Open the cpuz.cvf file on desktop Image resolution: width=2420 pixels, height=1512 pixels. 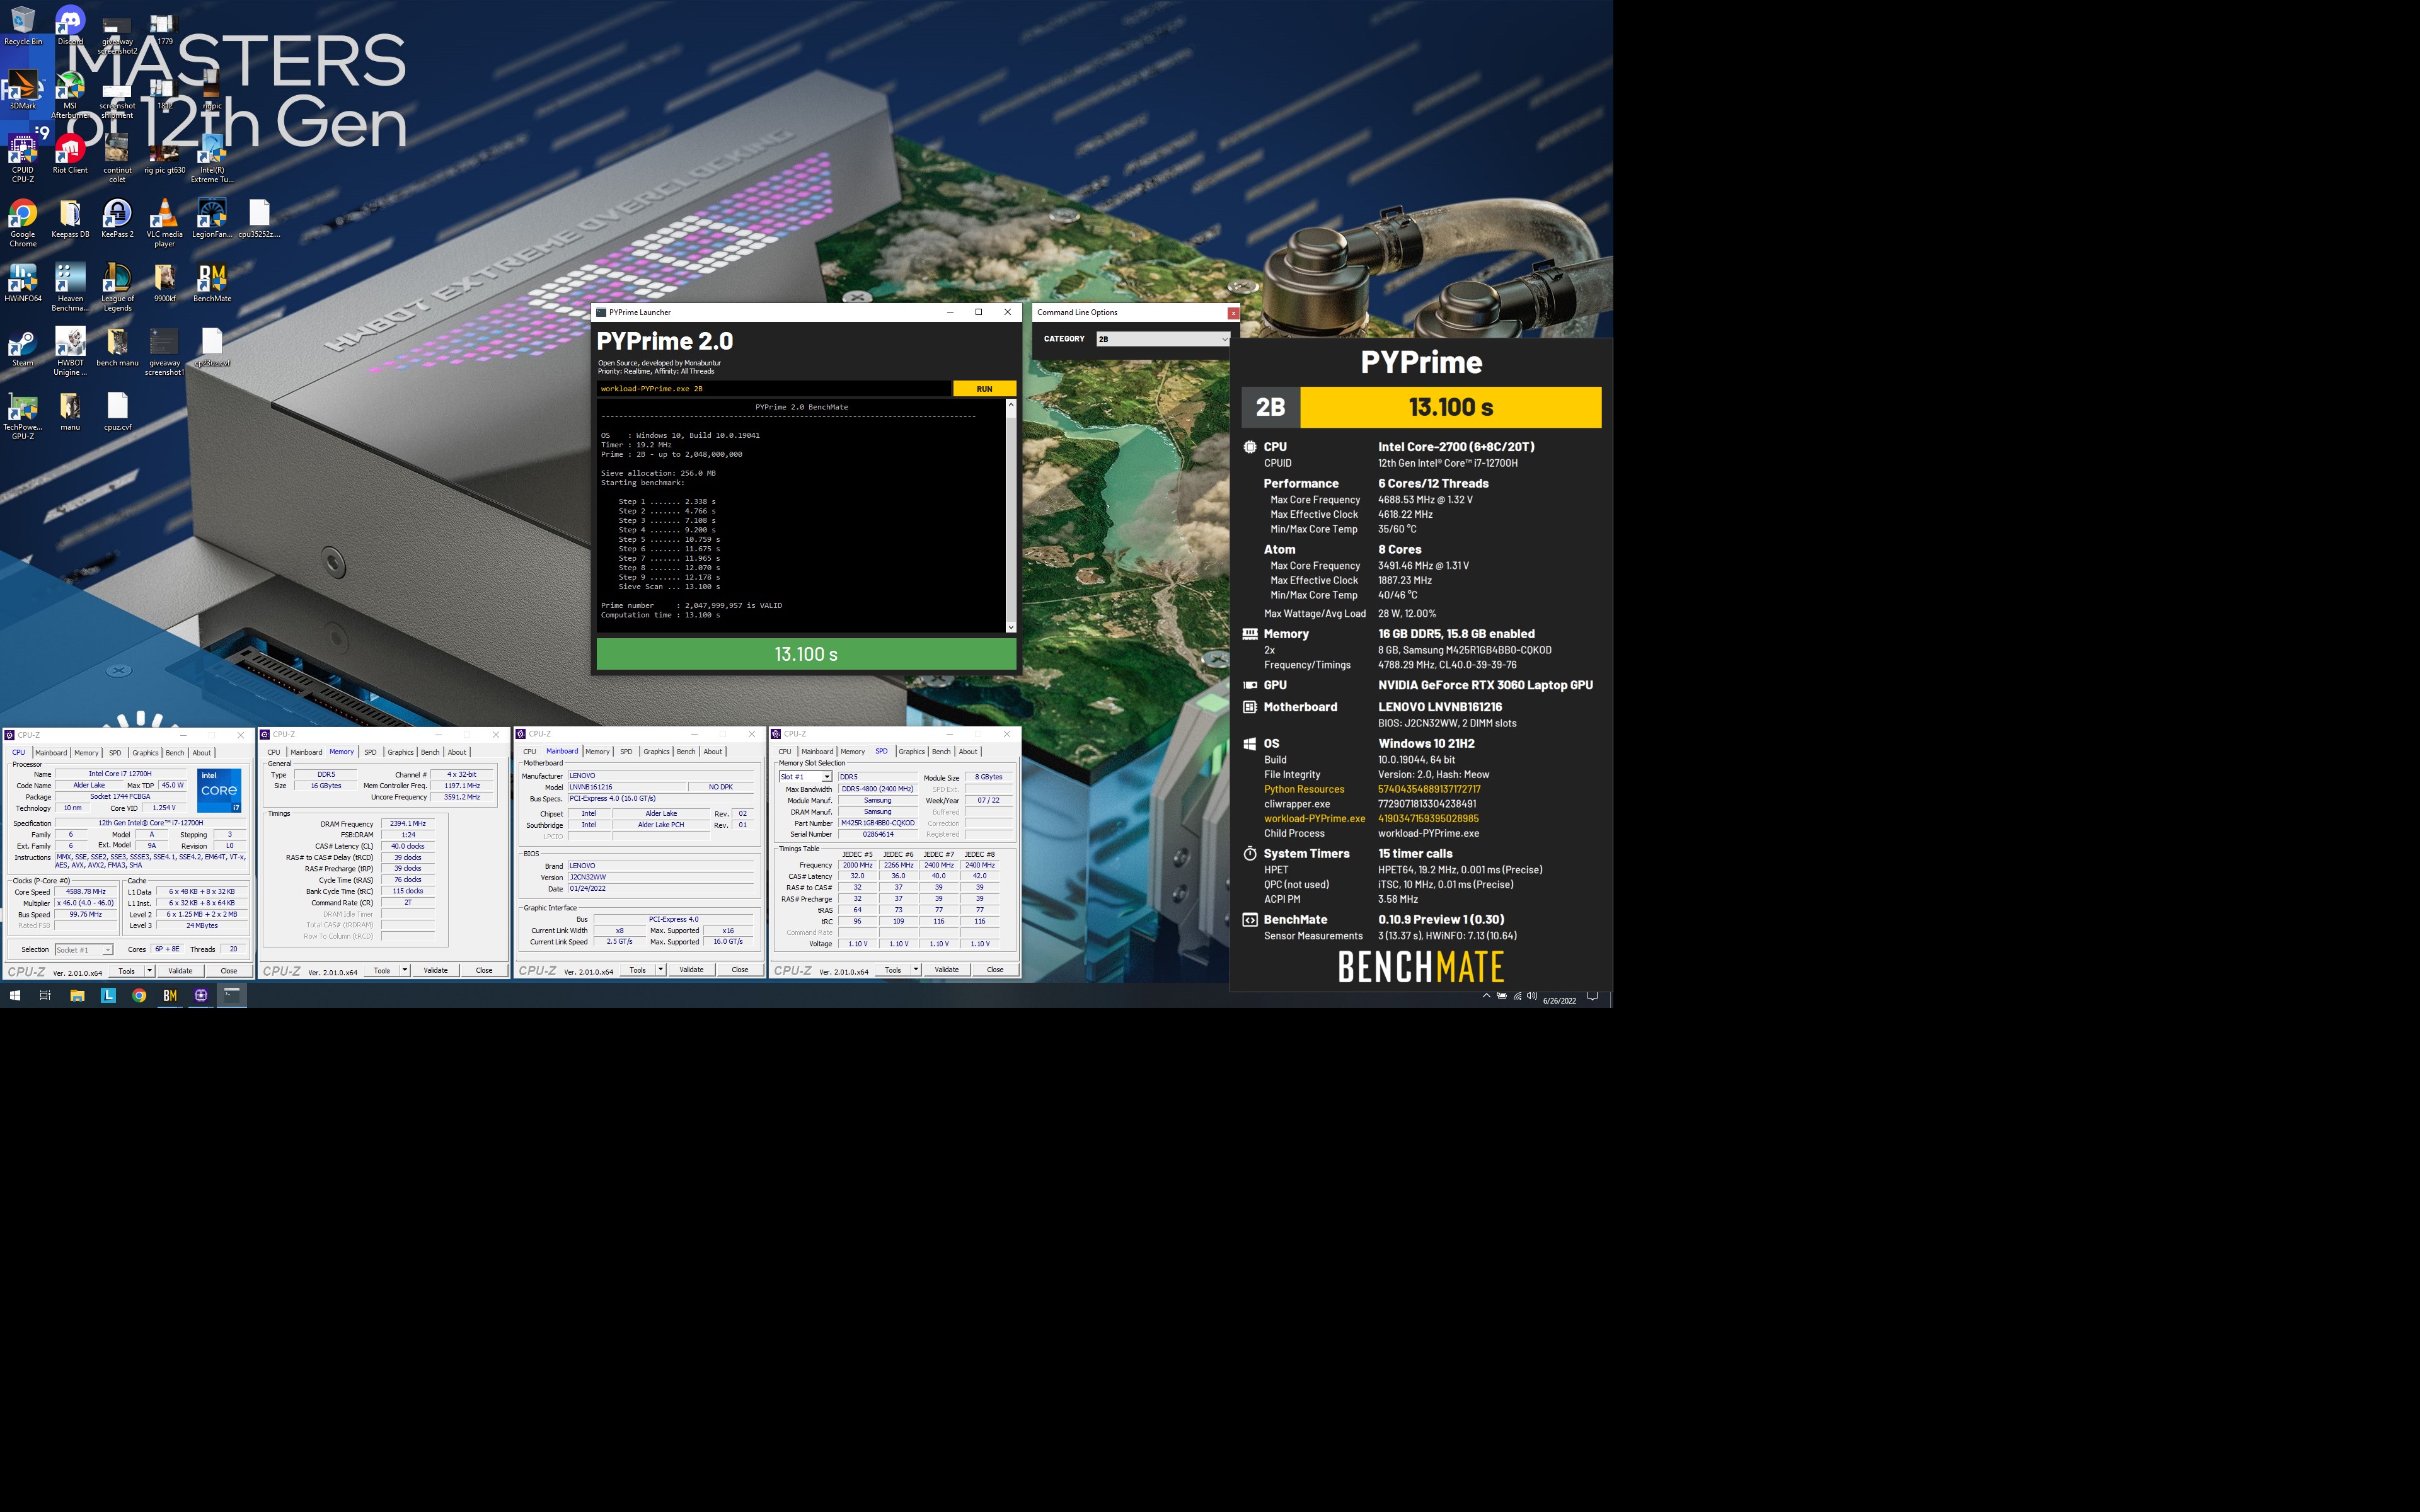click(x=117, y=412)
